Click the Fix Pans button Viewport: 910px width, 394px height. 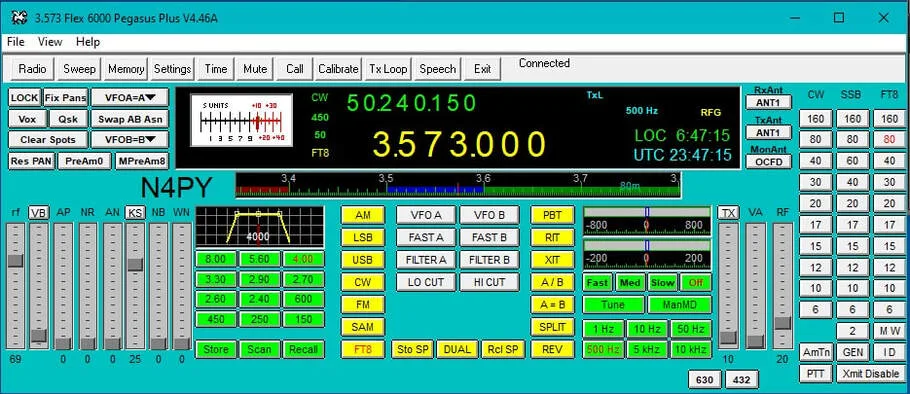pos(66,98)
